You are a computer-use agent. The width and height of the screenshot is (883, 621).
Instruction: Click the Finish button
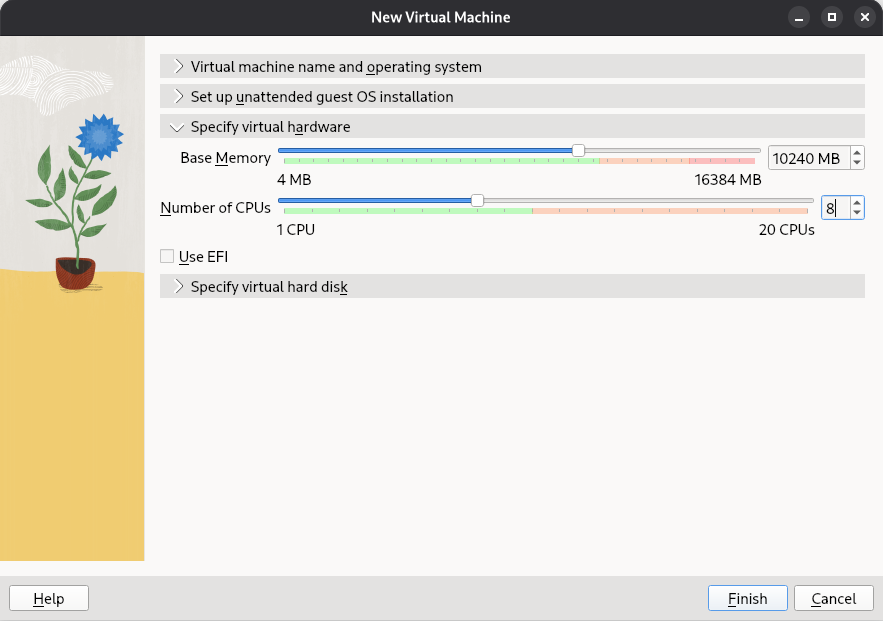click(747, 598)
